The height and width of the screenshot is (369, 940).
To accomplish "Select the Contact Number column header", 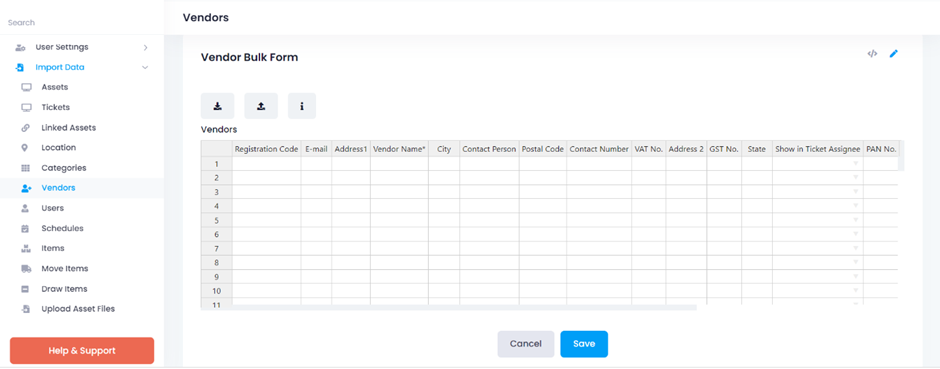I will point(599,149).
